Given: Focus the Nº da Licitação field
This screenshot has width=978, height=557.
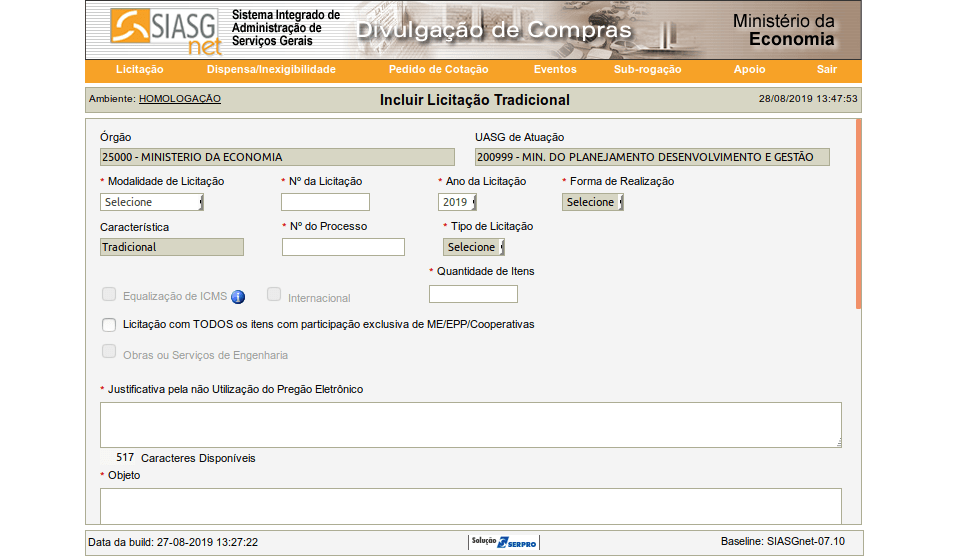Looking at the screenshot, I should (326, 202).
